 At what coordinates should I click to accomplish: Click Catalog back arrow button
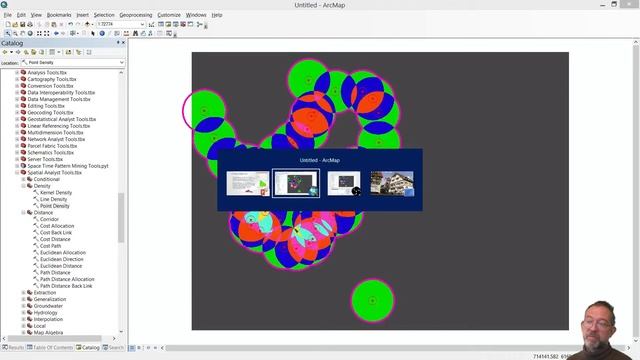tap(5, 52)
